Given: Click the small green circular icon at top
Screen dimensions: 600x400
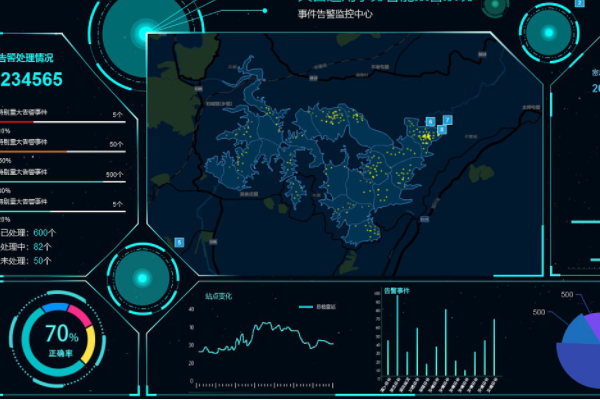Looking at the screenshot, I should point(492,7).
